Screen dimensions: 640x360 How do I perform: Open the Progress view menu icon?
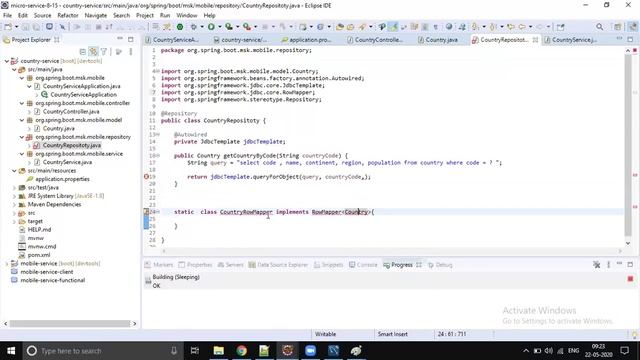point(609,265)
